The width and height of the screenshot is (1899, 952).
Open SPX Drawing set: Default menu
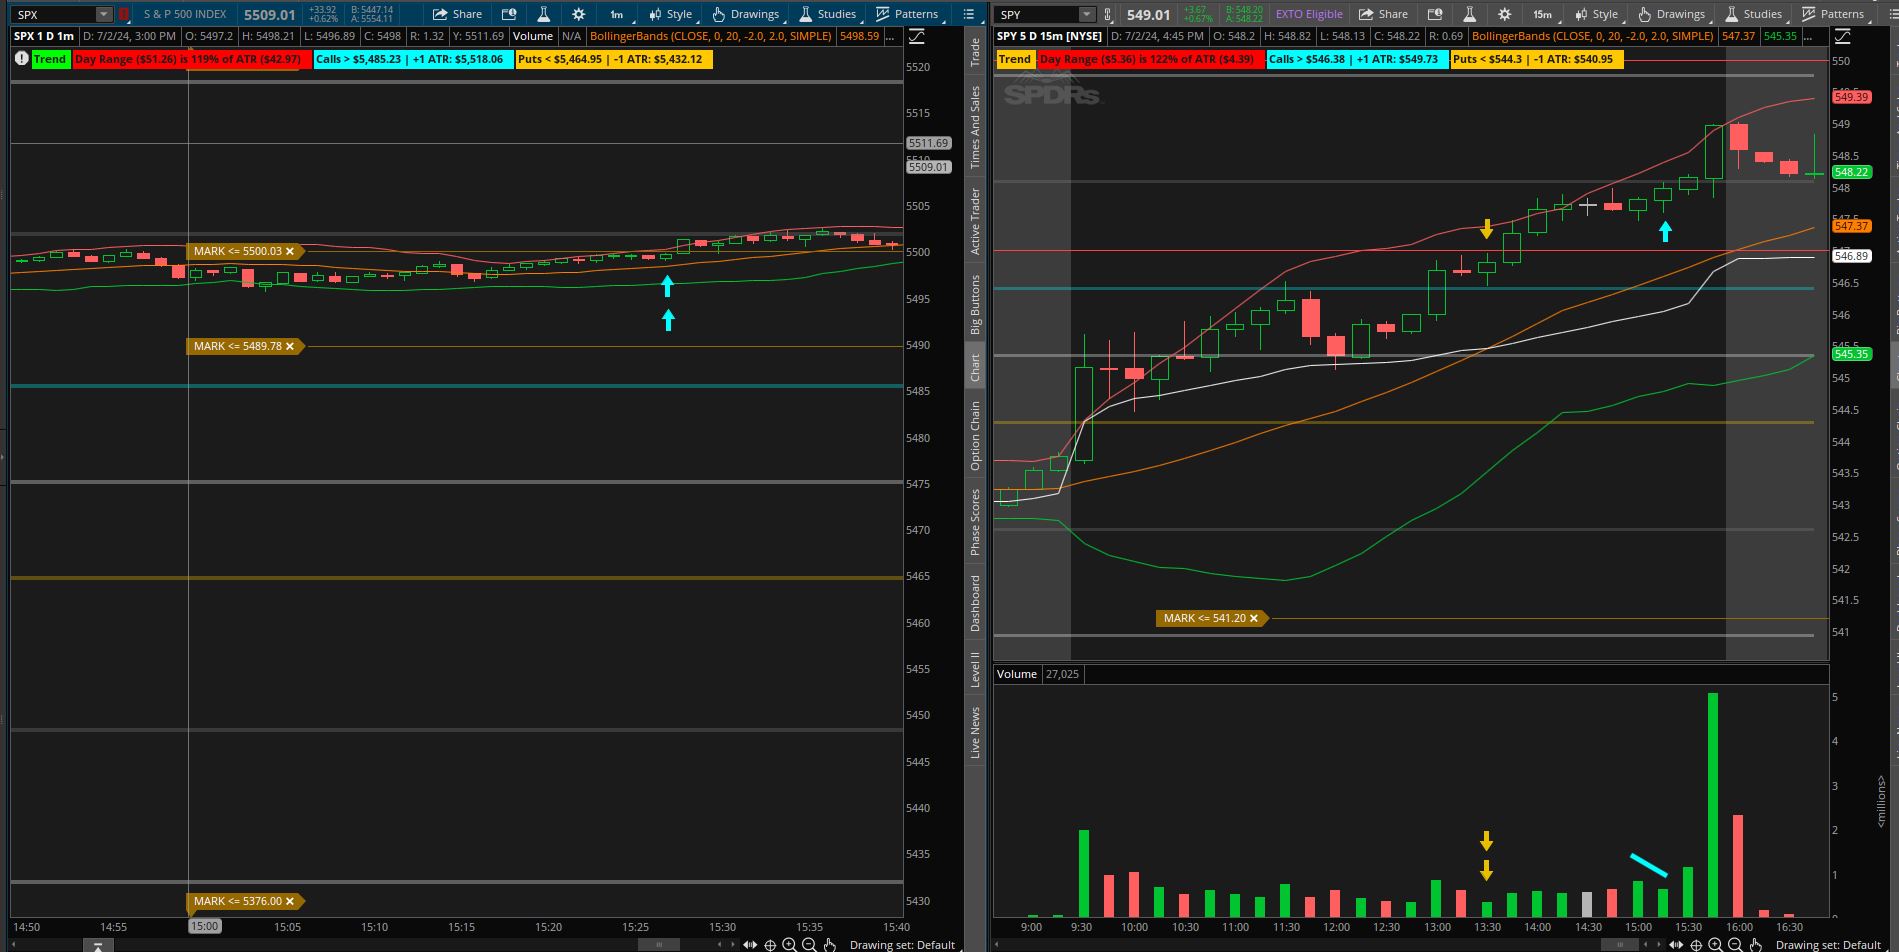pos(903,945)
